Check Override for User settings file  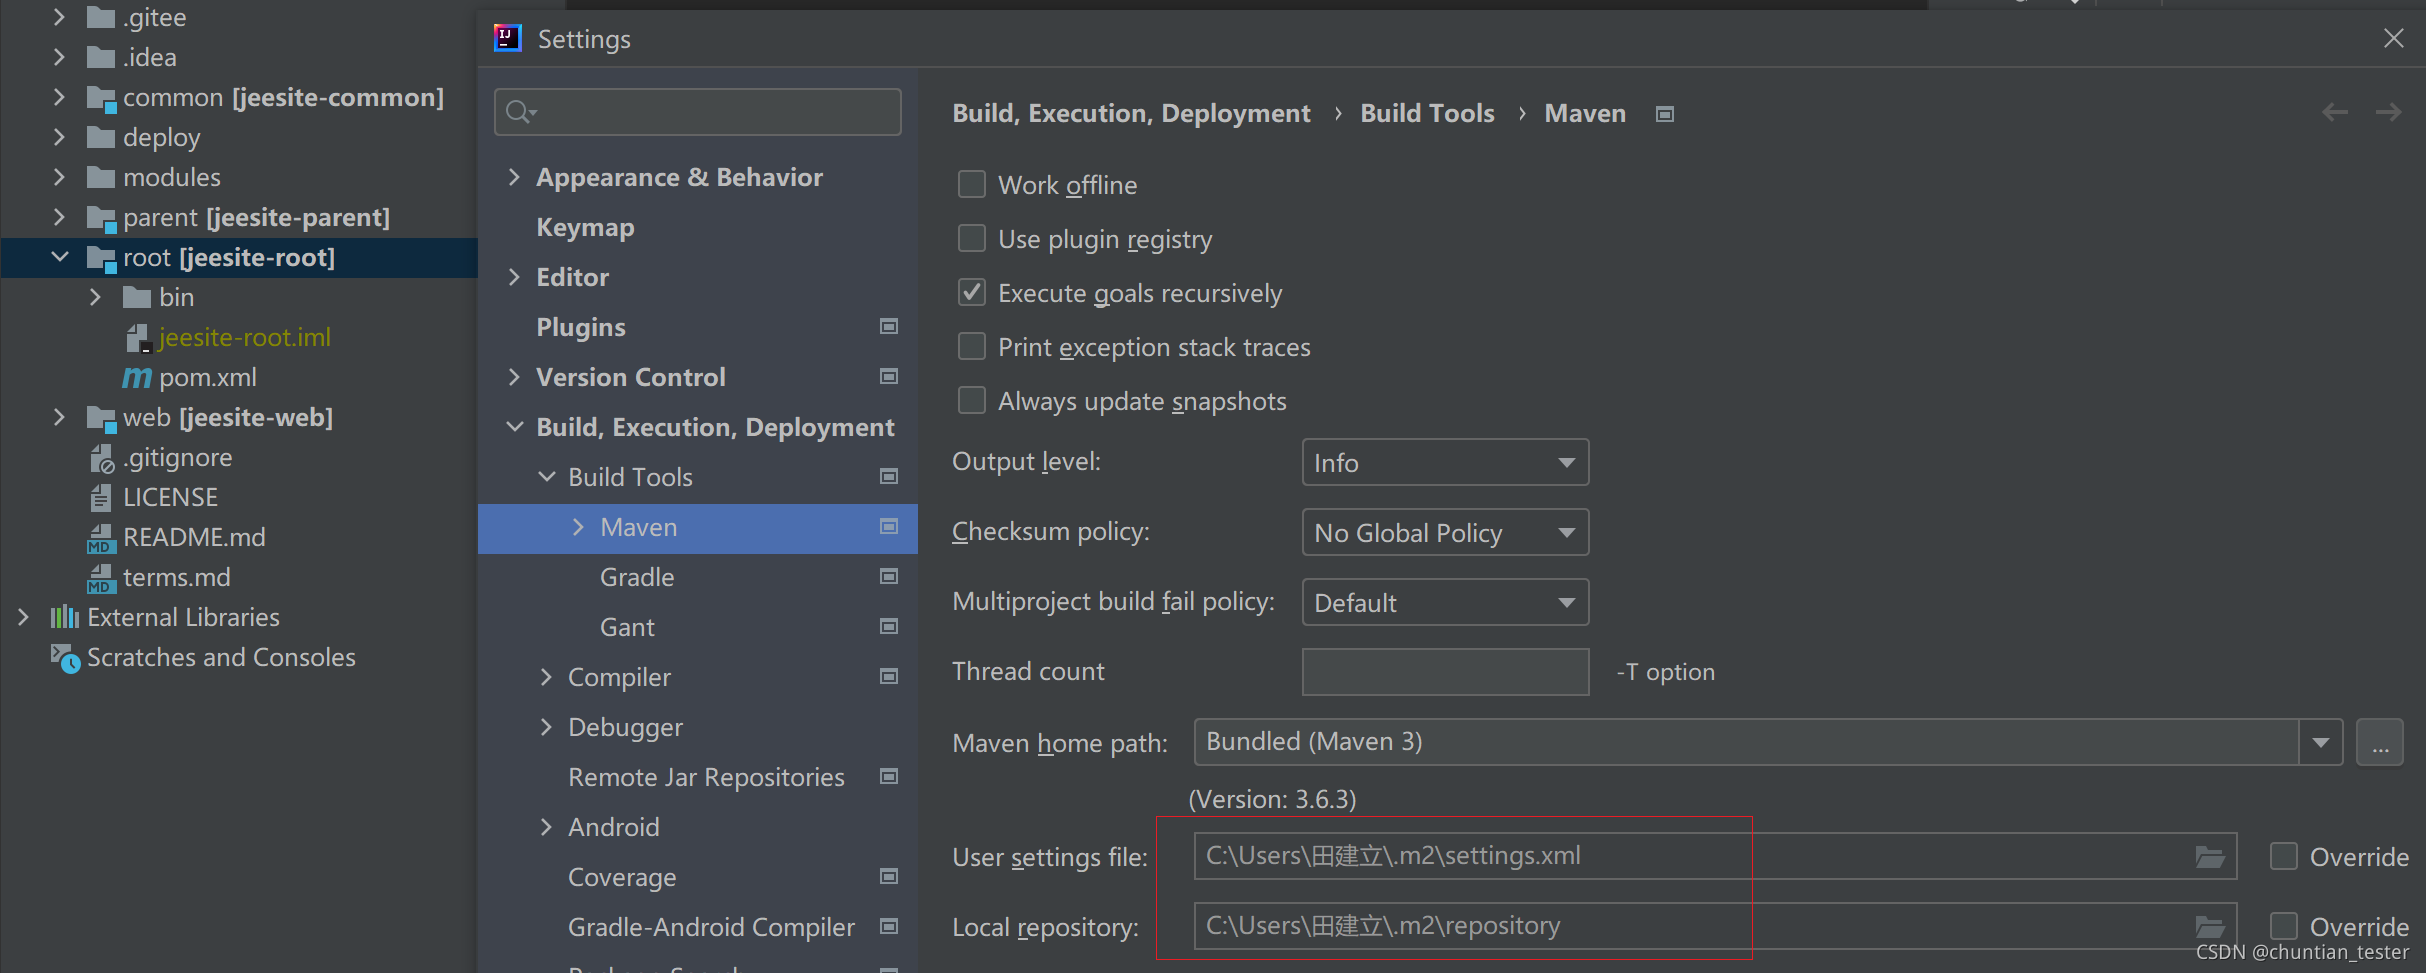pos(2284,856)
